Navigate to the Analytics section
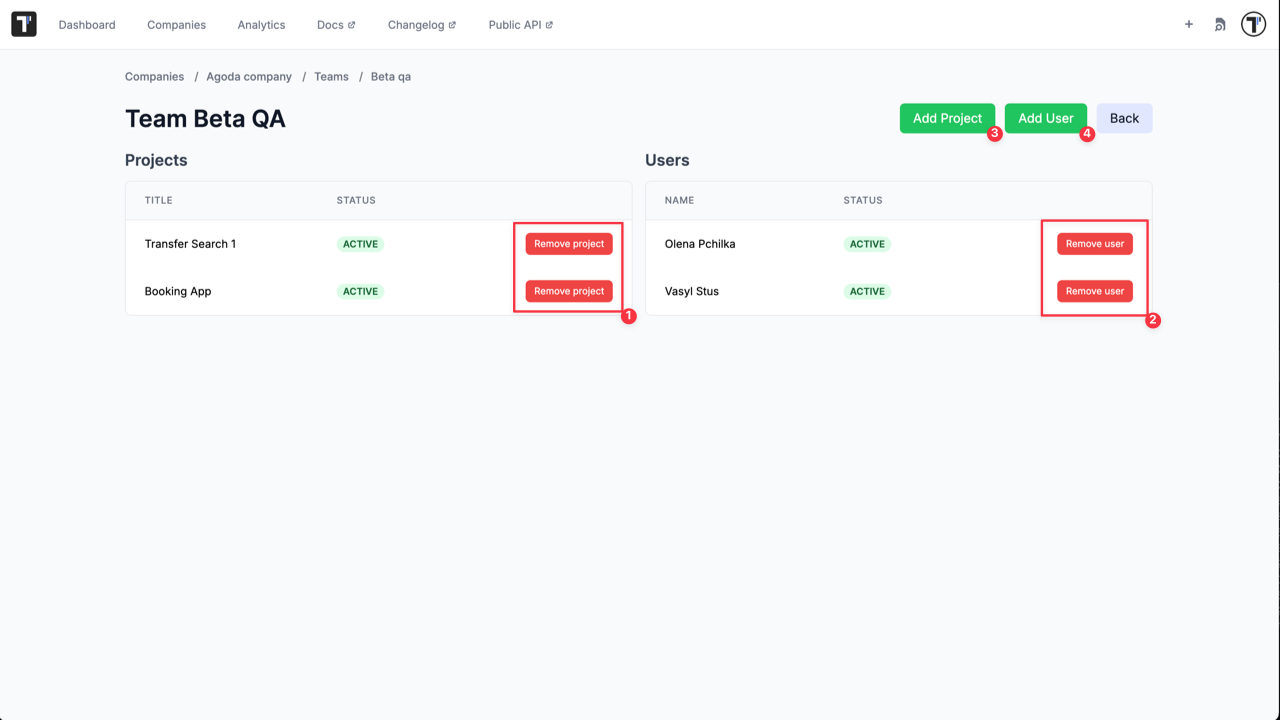 point(261,24)
